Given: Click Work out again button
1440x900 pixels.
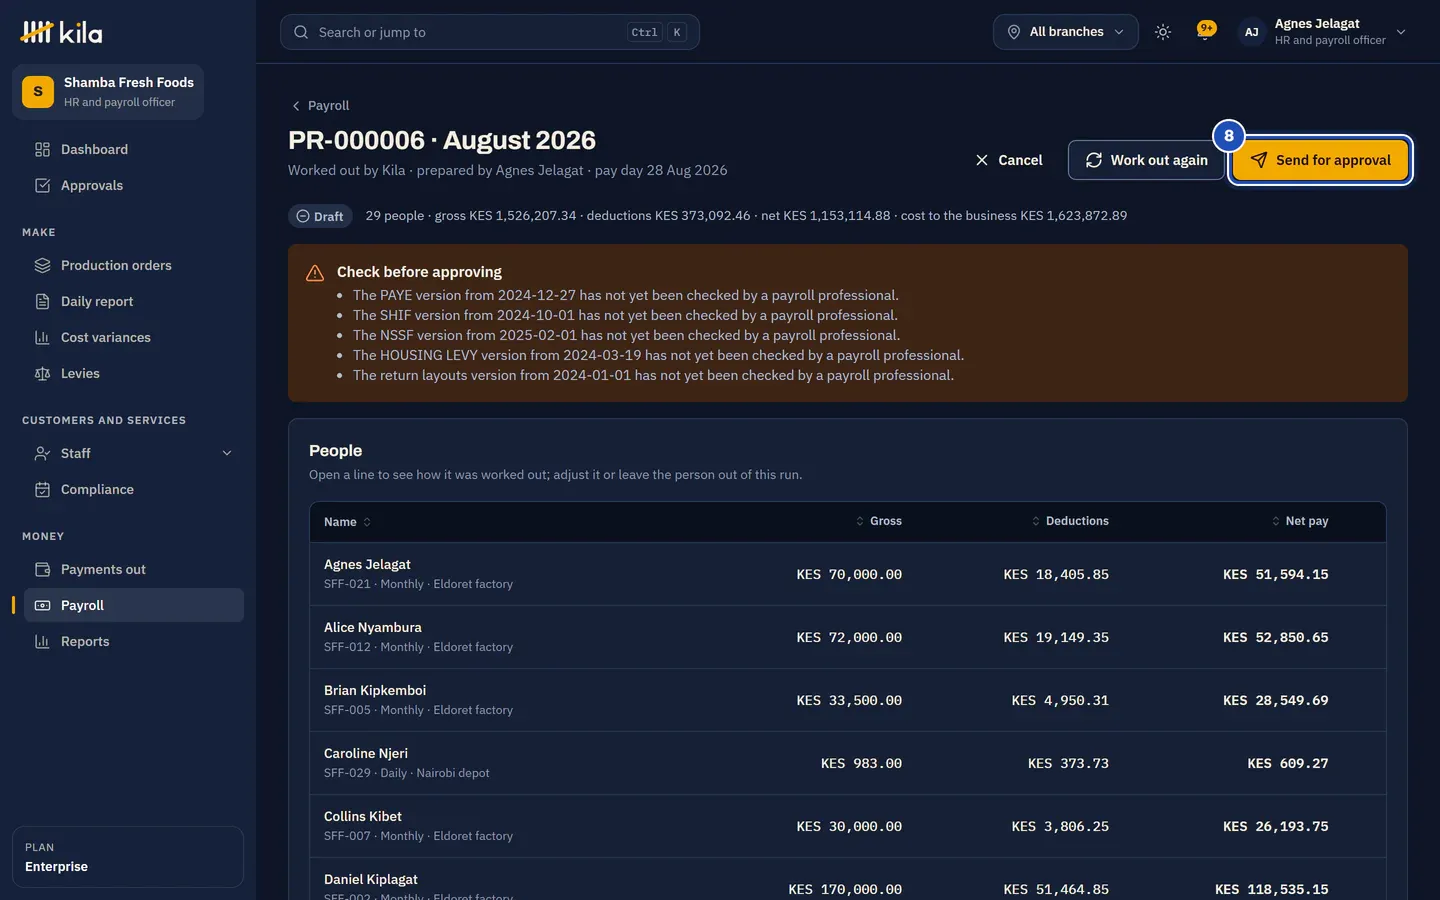Looking at the screenshot, I should click(x=1147, y=160).
